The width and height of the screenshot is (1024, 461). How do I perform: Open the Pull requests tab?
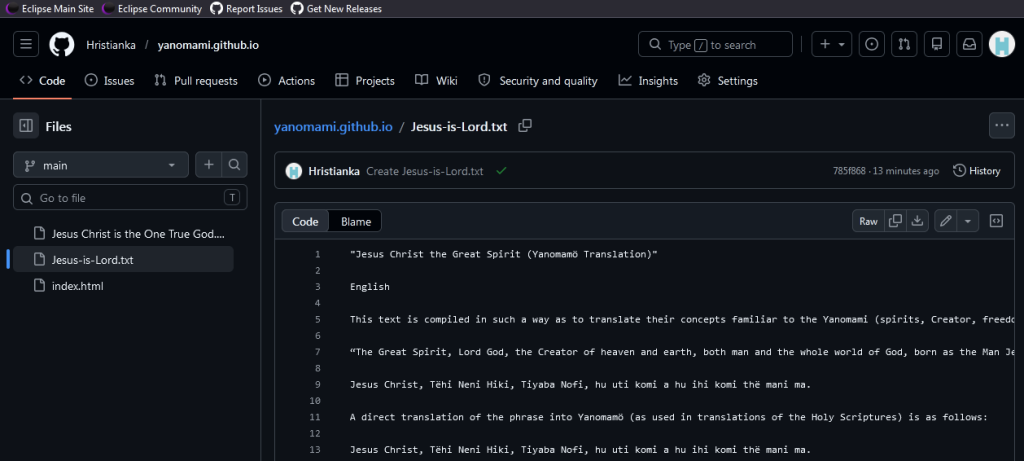click(196, 81)
